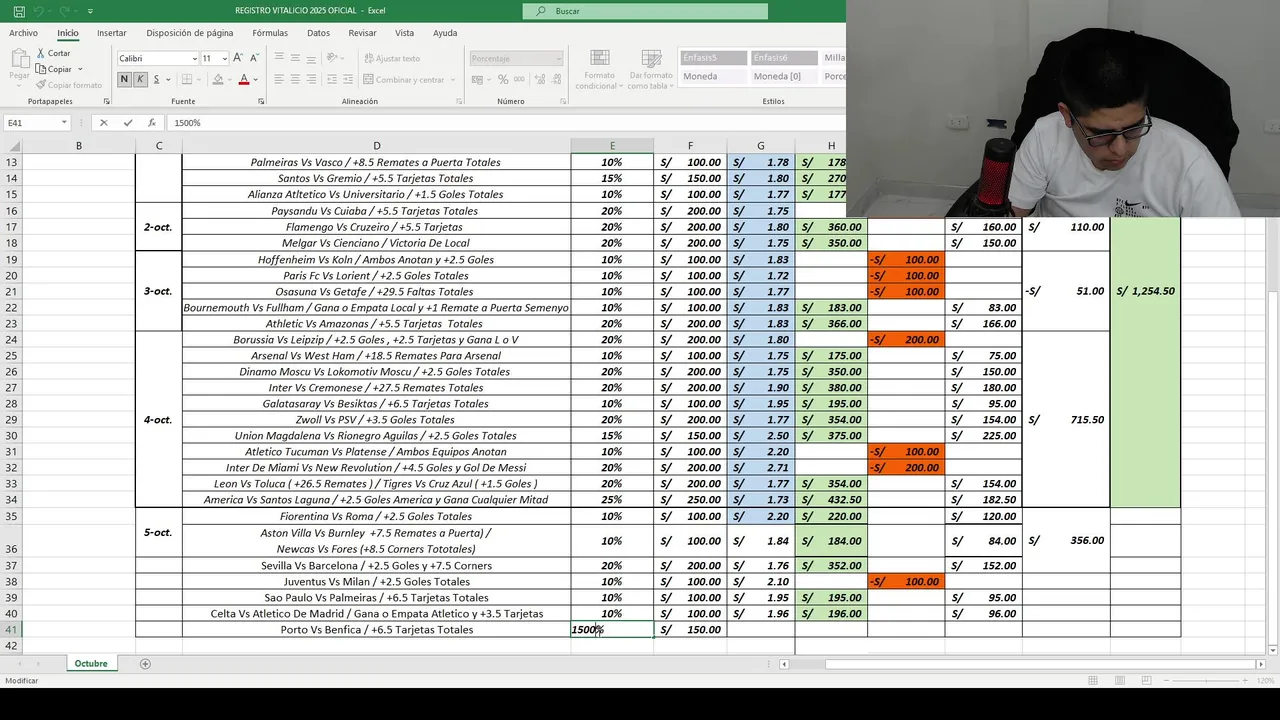Click the Cortar scissors button
The width and height of the screenshot is (1280, 720).
pyautogui.click(x=54, y=53)
